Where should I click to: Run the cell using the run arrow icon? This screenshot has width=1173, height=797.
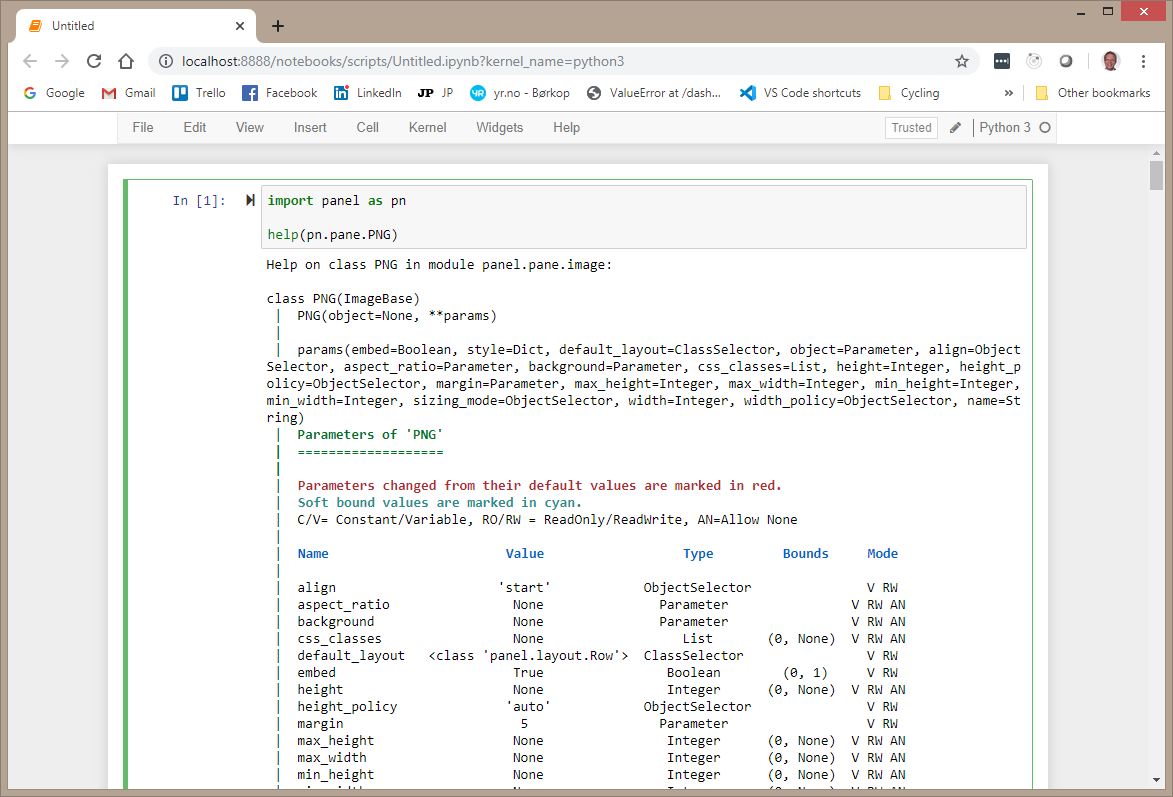coord(249,200)
